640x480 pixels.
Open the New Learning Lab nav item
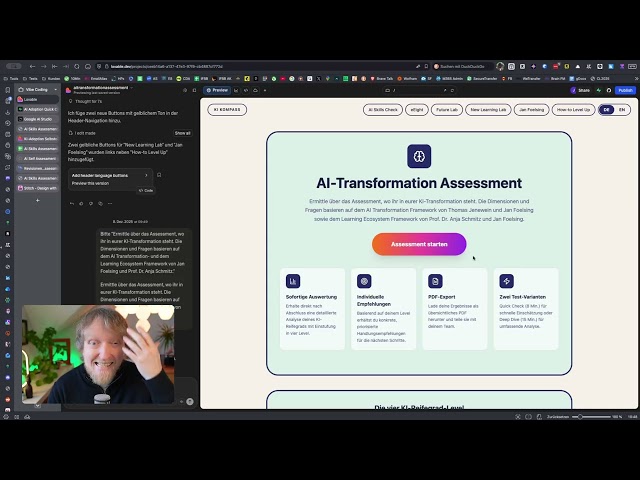(488, 110)
